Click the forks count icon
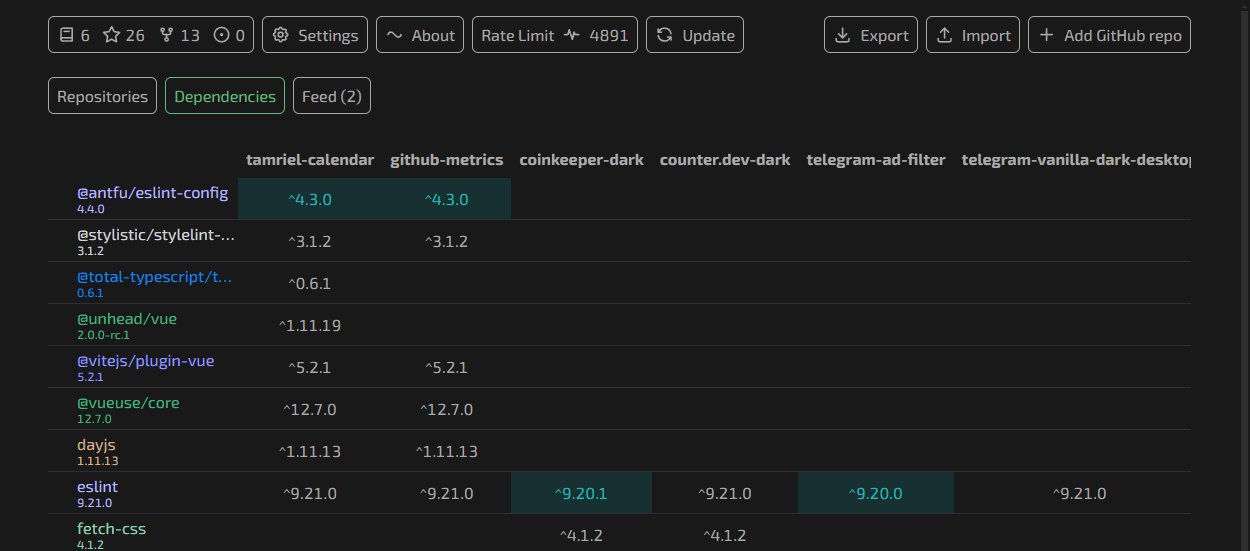 coord(166,35)
